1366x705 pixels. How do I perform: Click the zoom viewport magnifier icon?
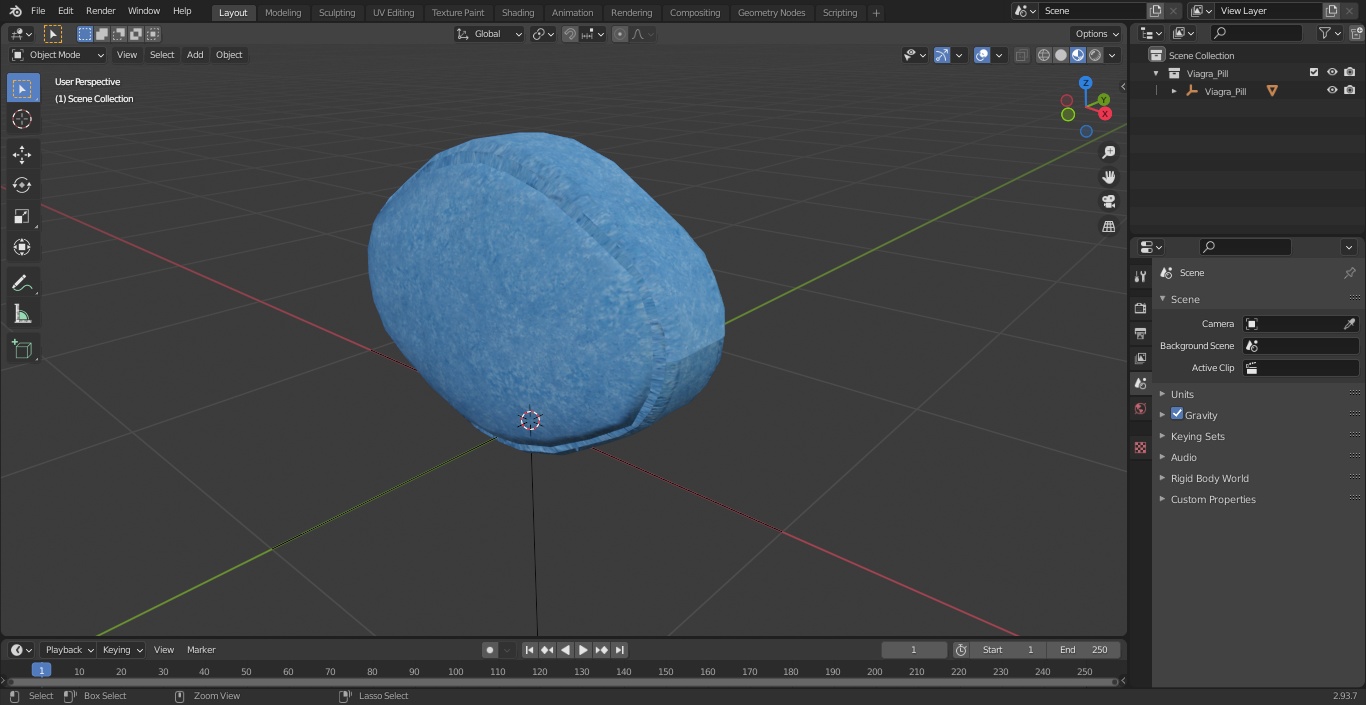[1108, 152]
